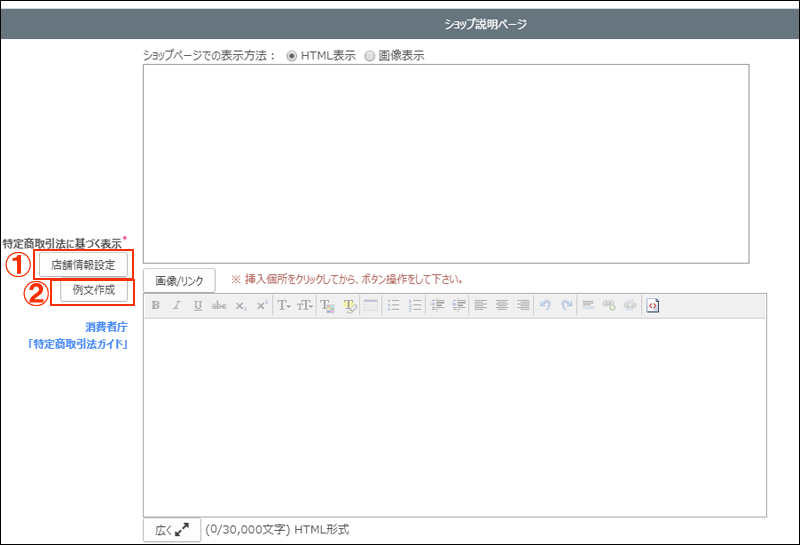Click inside the lower HTML editor area
The height and width of the screenshot is (545, 800).
[x=455, y=418]
